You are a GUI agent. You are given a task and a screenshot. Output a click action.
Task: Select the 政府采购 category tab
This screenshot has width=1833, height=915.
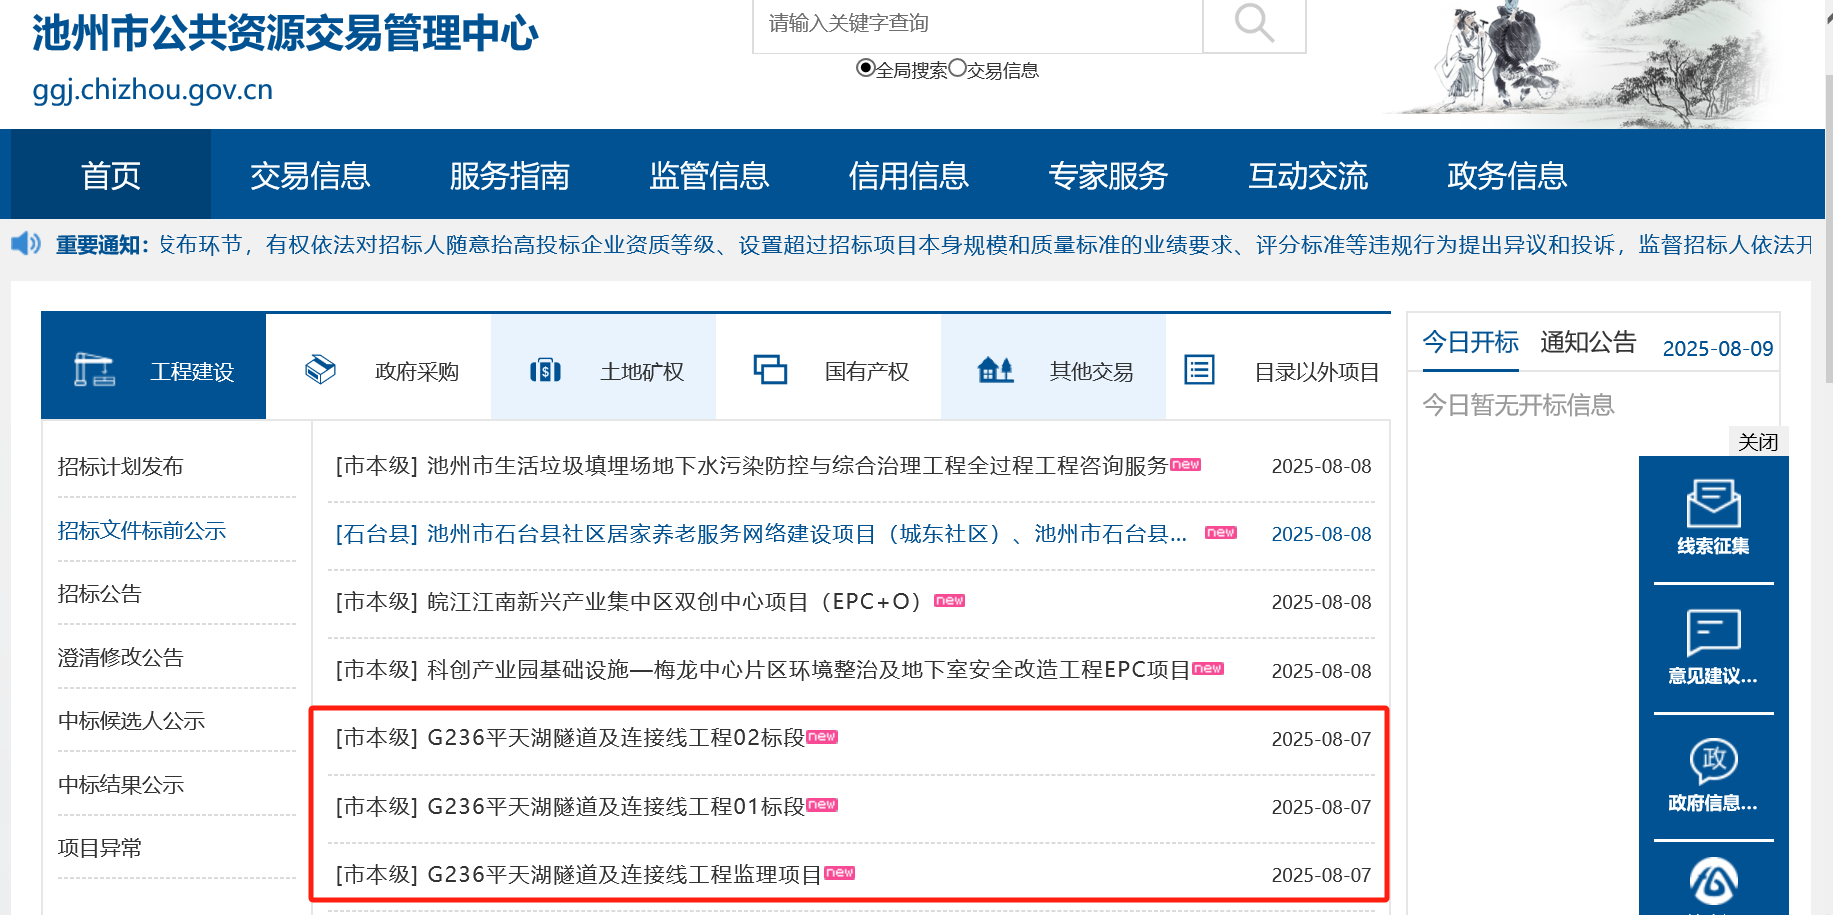[x=378, y=366]
